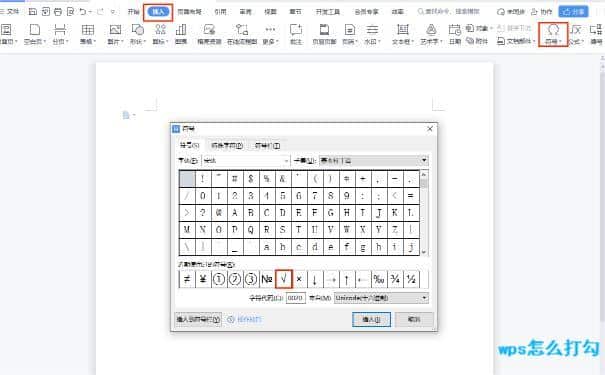Click the character code input field
The width and height of the screenshot is (605, 375).
(x=296, y=298)
